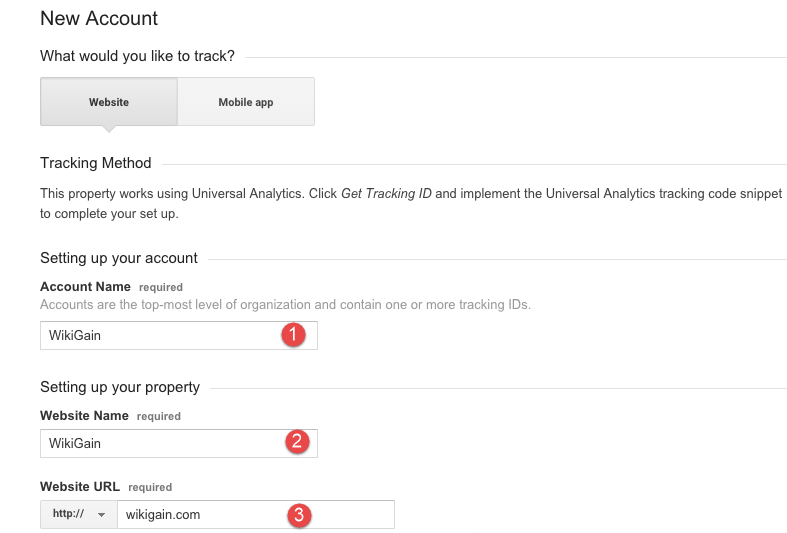Click the 'Account Name' label
The width and height of the screenshot is (787, 533).
85,287
